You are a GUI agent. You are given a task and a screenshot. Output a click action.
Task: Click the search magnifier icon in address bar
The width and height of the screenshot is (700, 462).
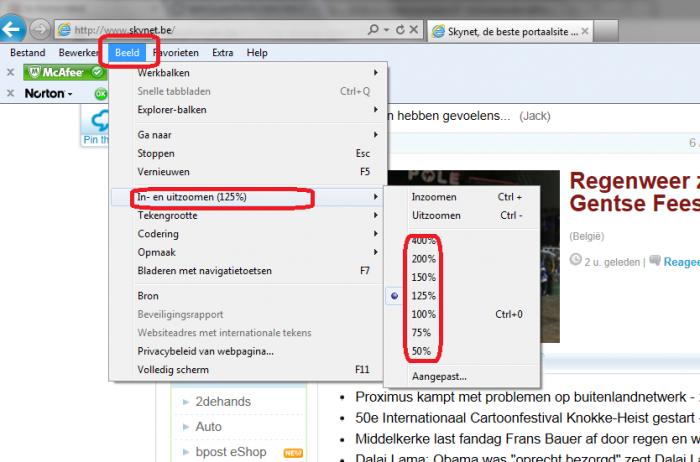point(373,29)
